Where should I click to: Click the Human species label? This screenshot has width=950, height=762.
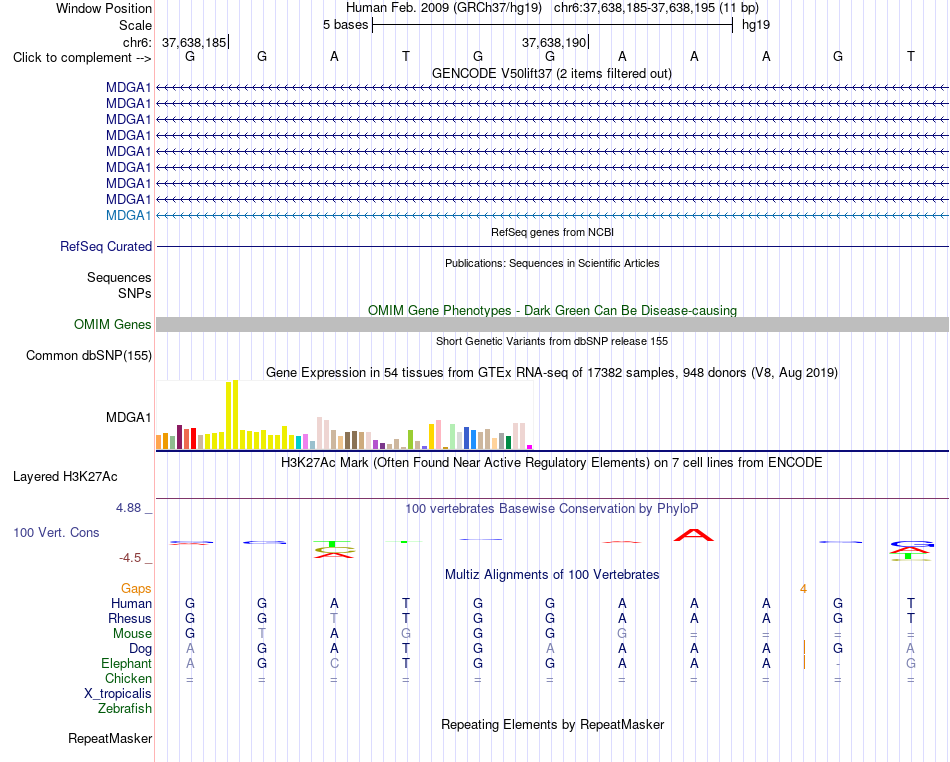pos(131,603)
